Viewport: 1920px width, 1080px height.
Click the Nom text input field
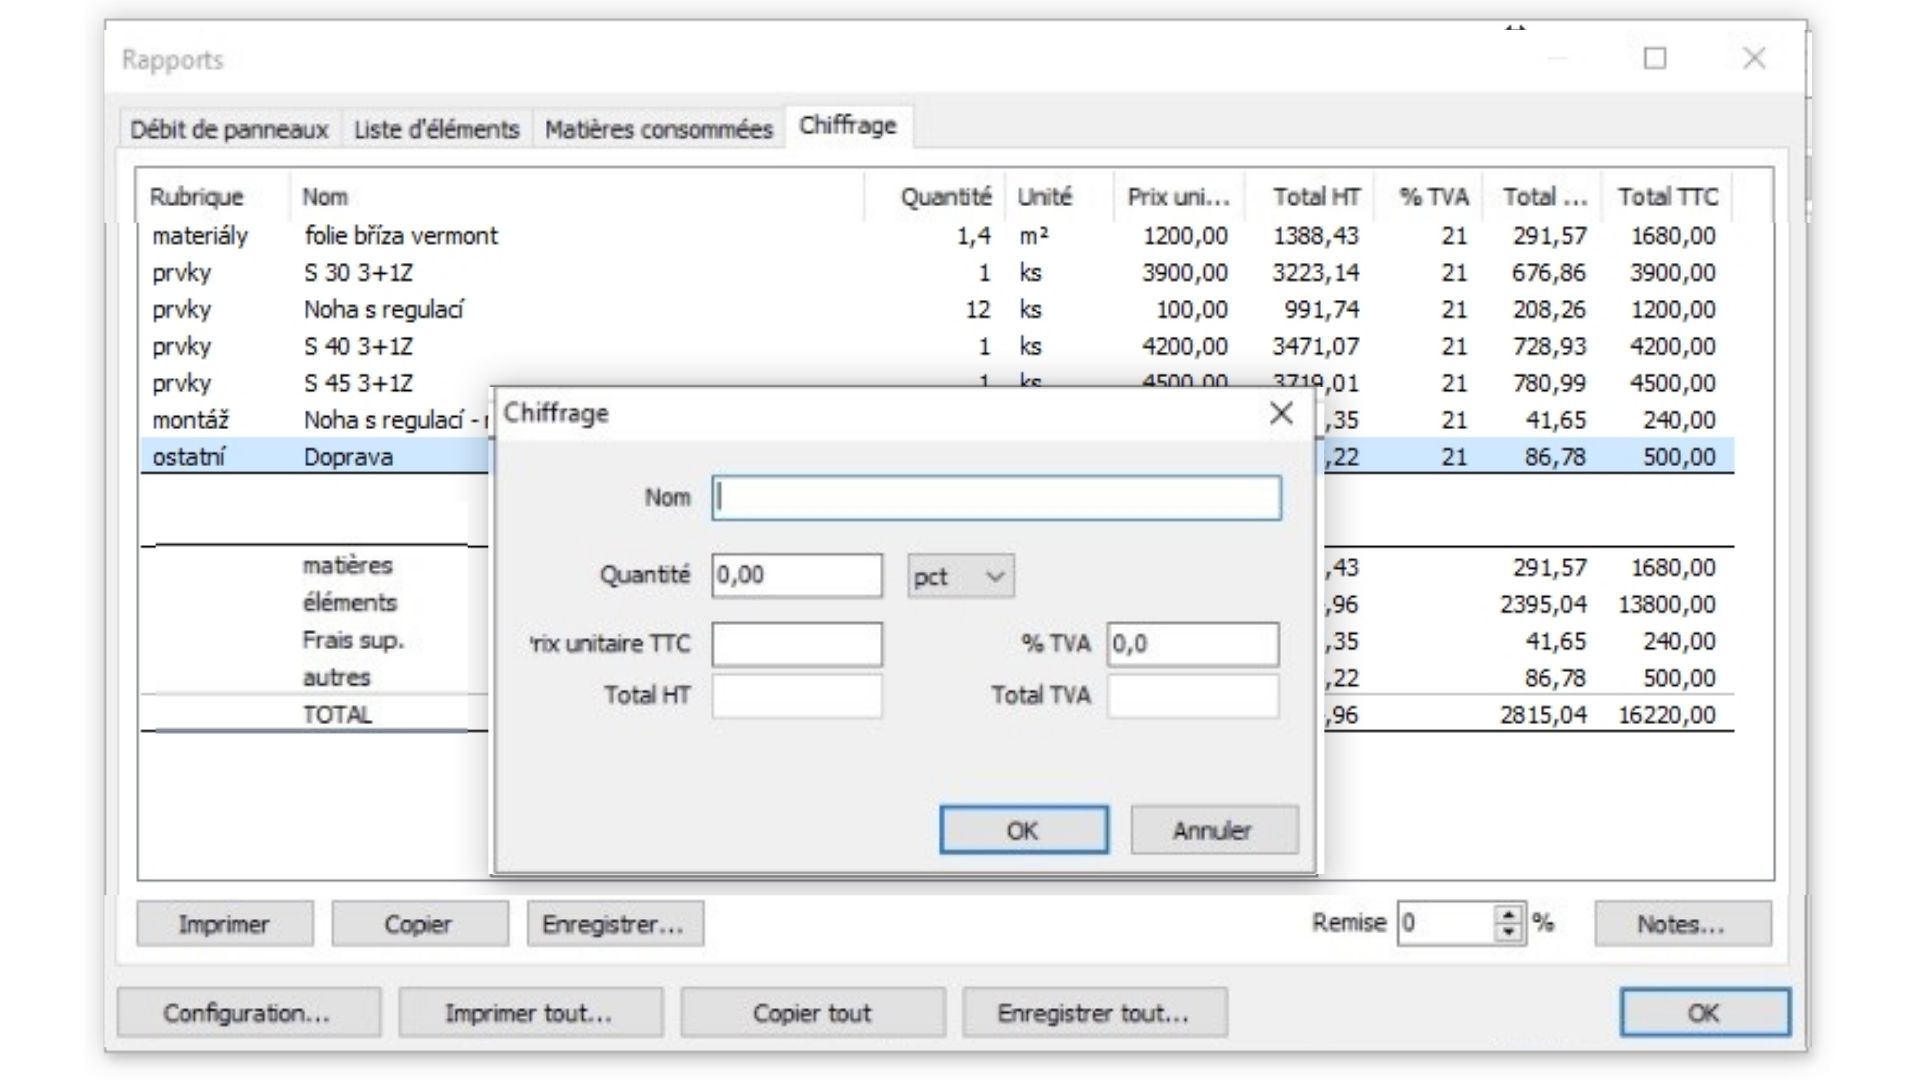[x=996, y=498]
